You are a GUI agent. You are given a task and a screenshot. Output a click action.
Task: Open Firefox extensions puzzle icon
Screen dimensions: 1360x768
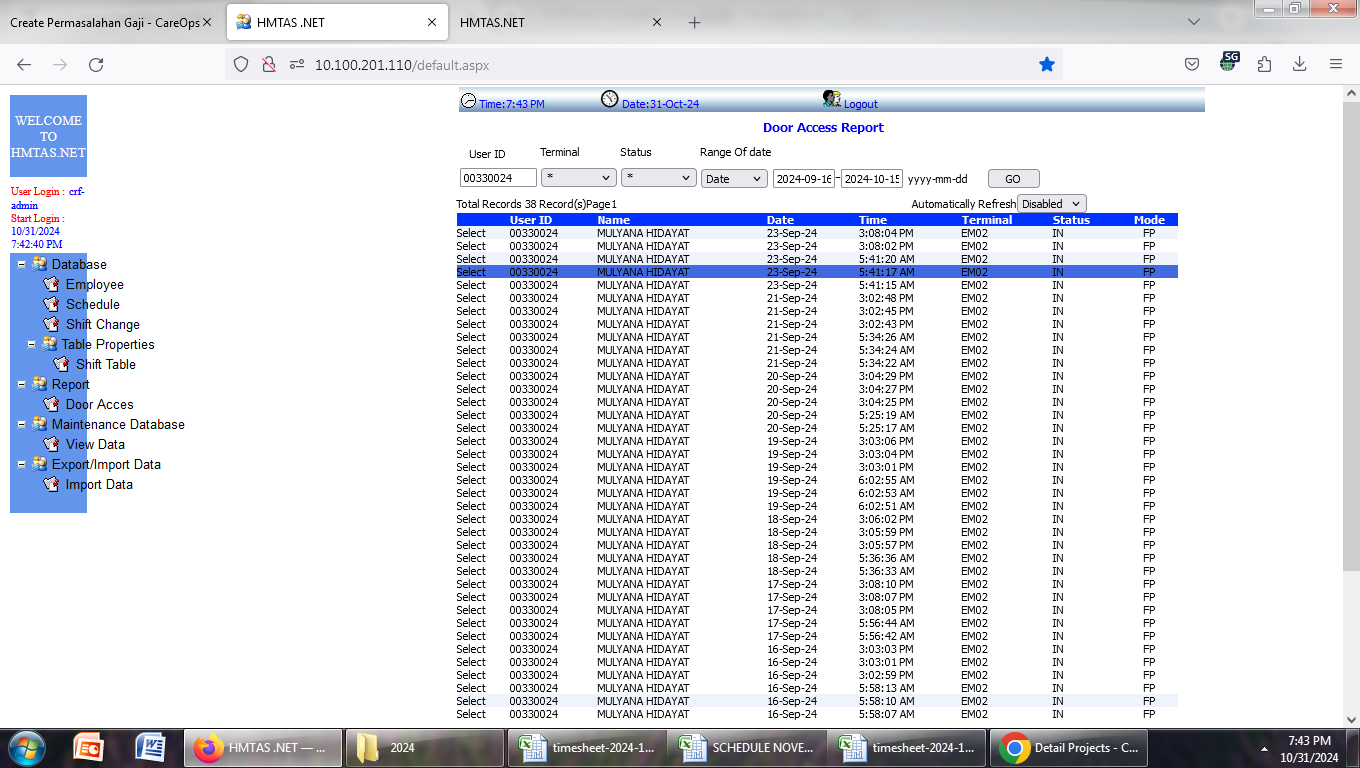point(1264,64)
